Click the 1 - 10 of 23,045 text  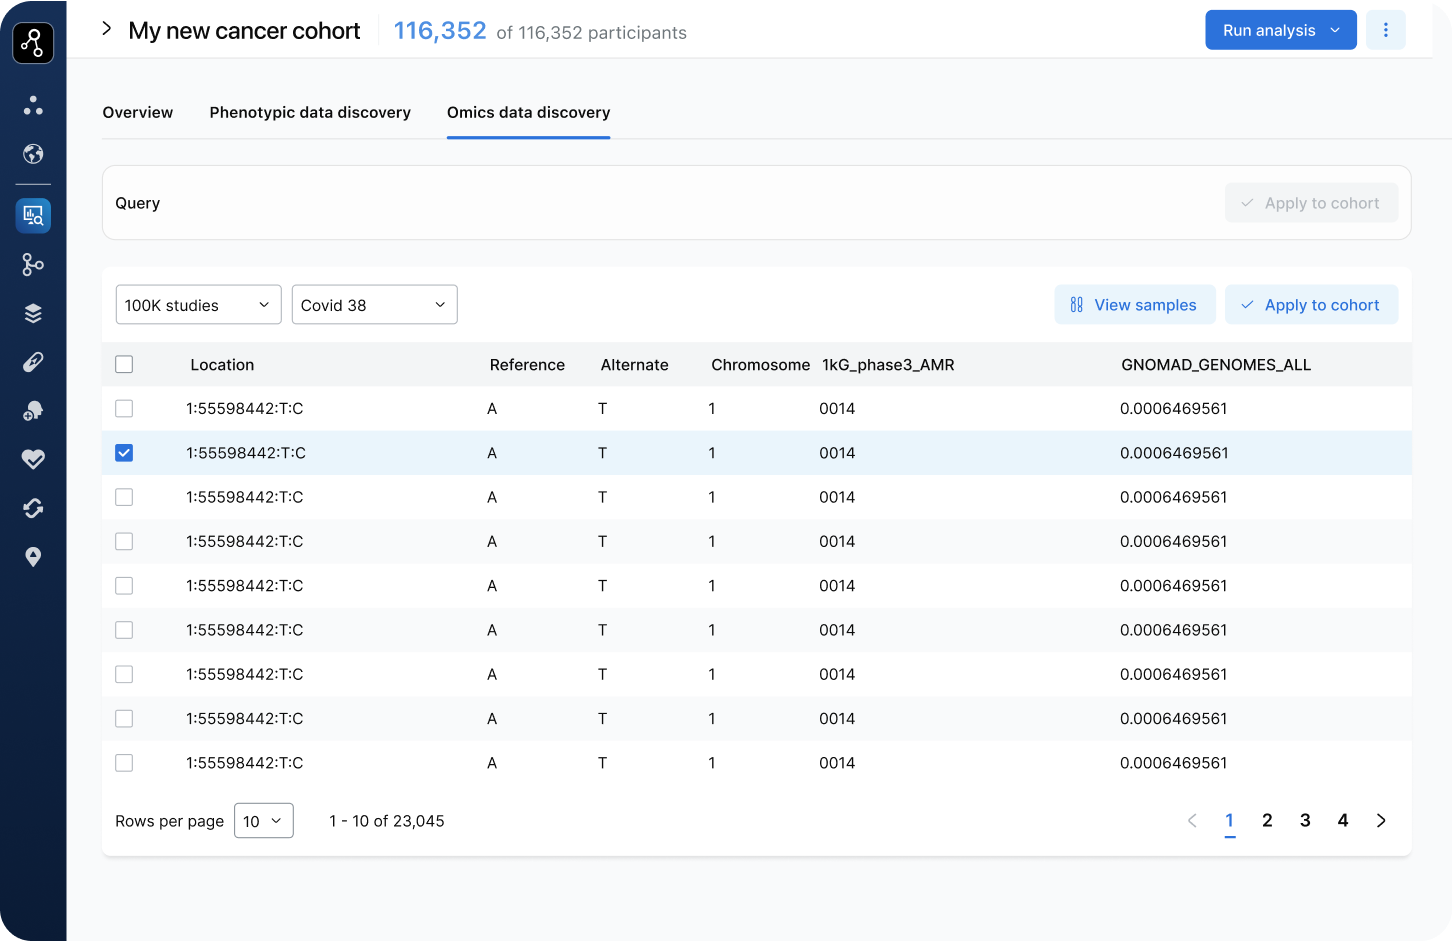click(387, 821)
